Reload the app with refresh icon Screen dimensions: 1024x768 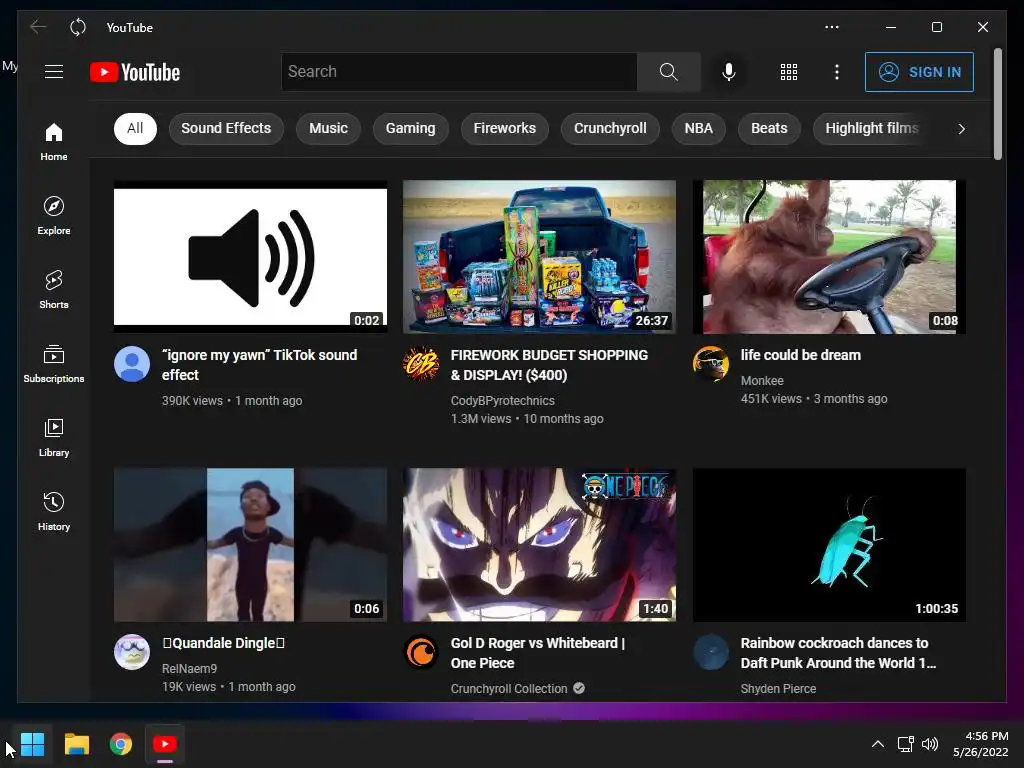coord(78,27)
